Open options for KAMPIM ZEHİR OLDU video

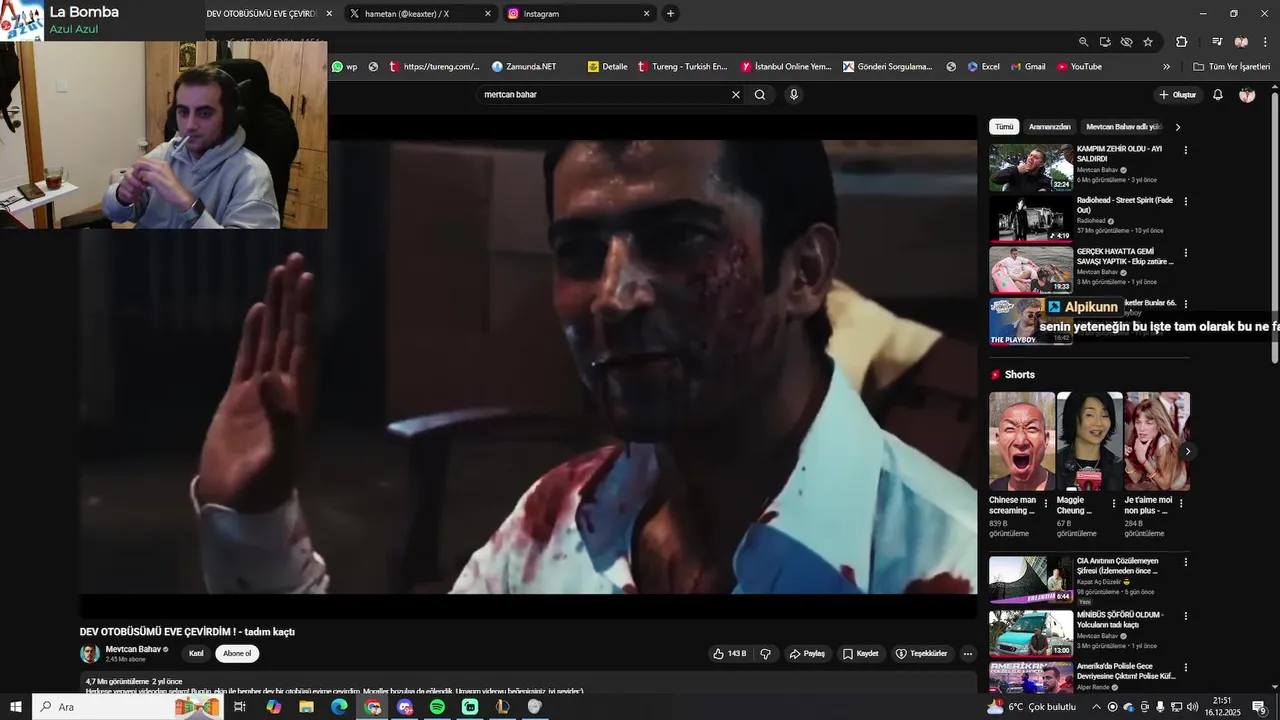point(1186,150)
